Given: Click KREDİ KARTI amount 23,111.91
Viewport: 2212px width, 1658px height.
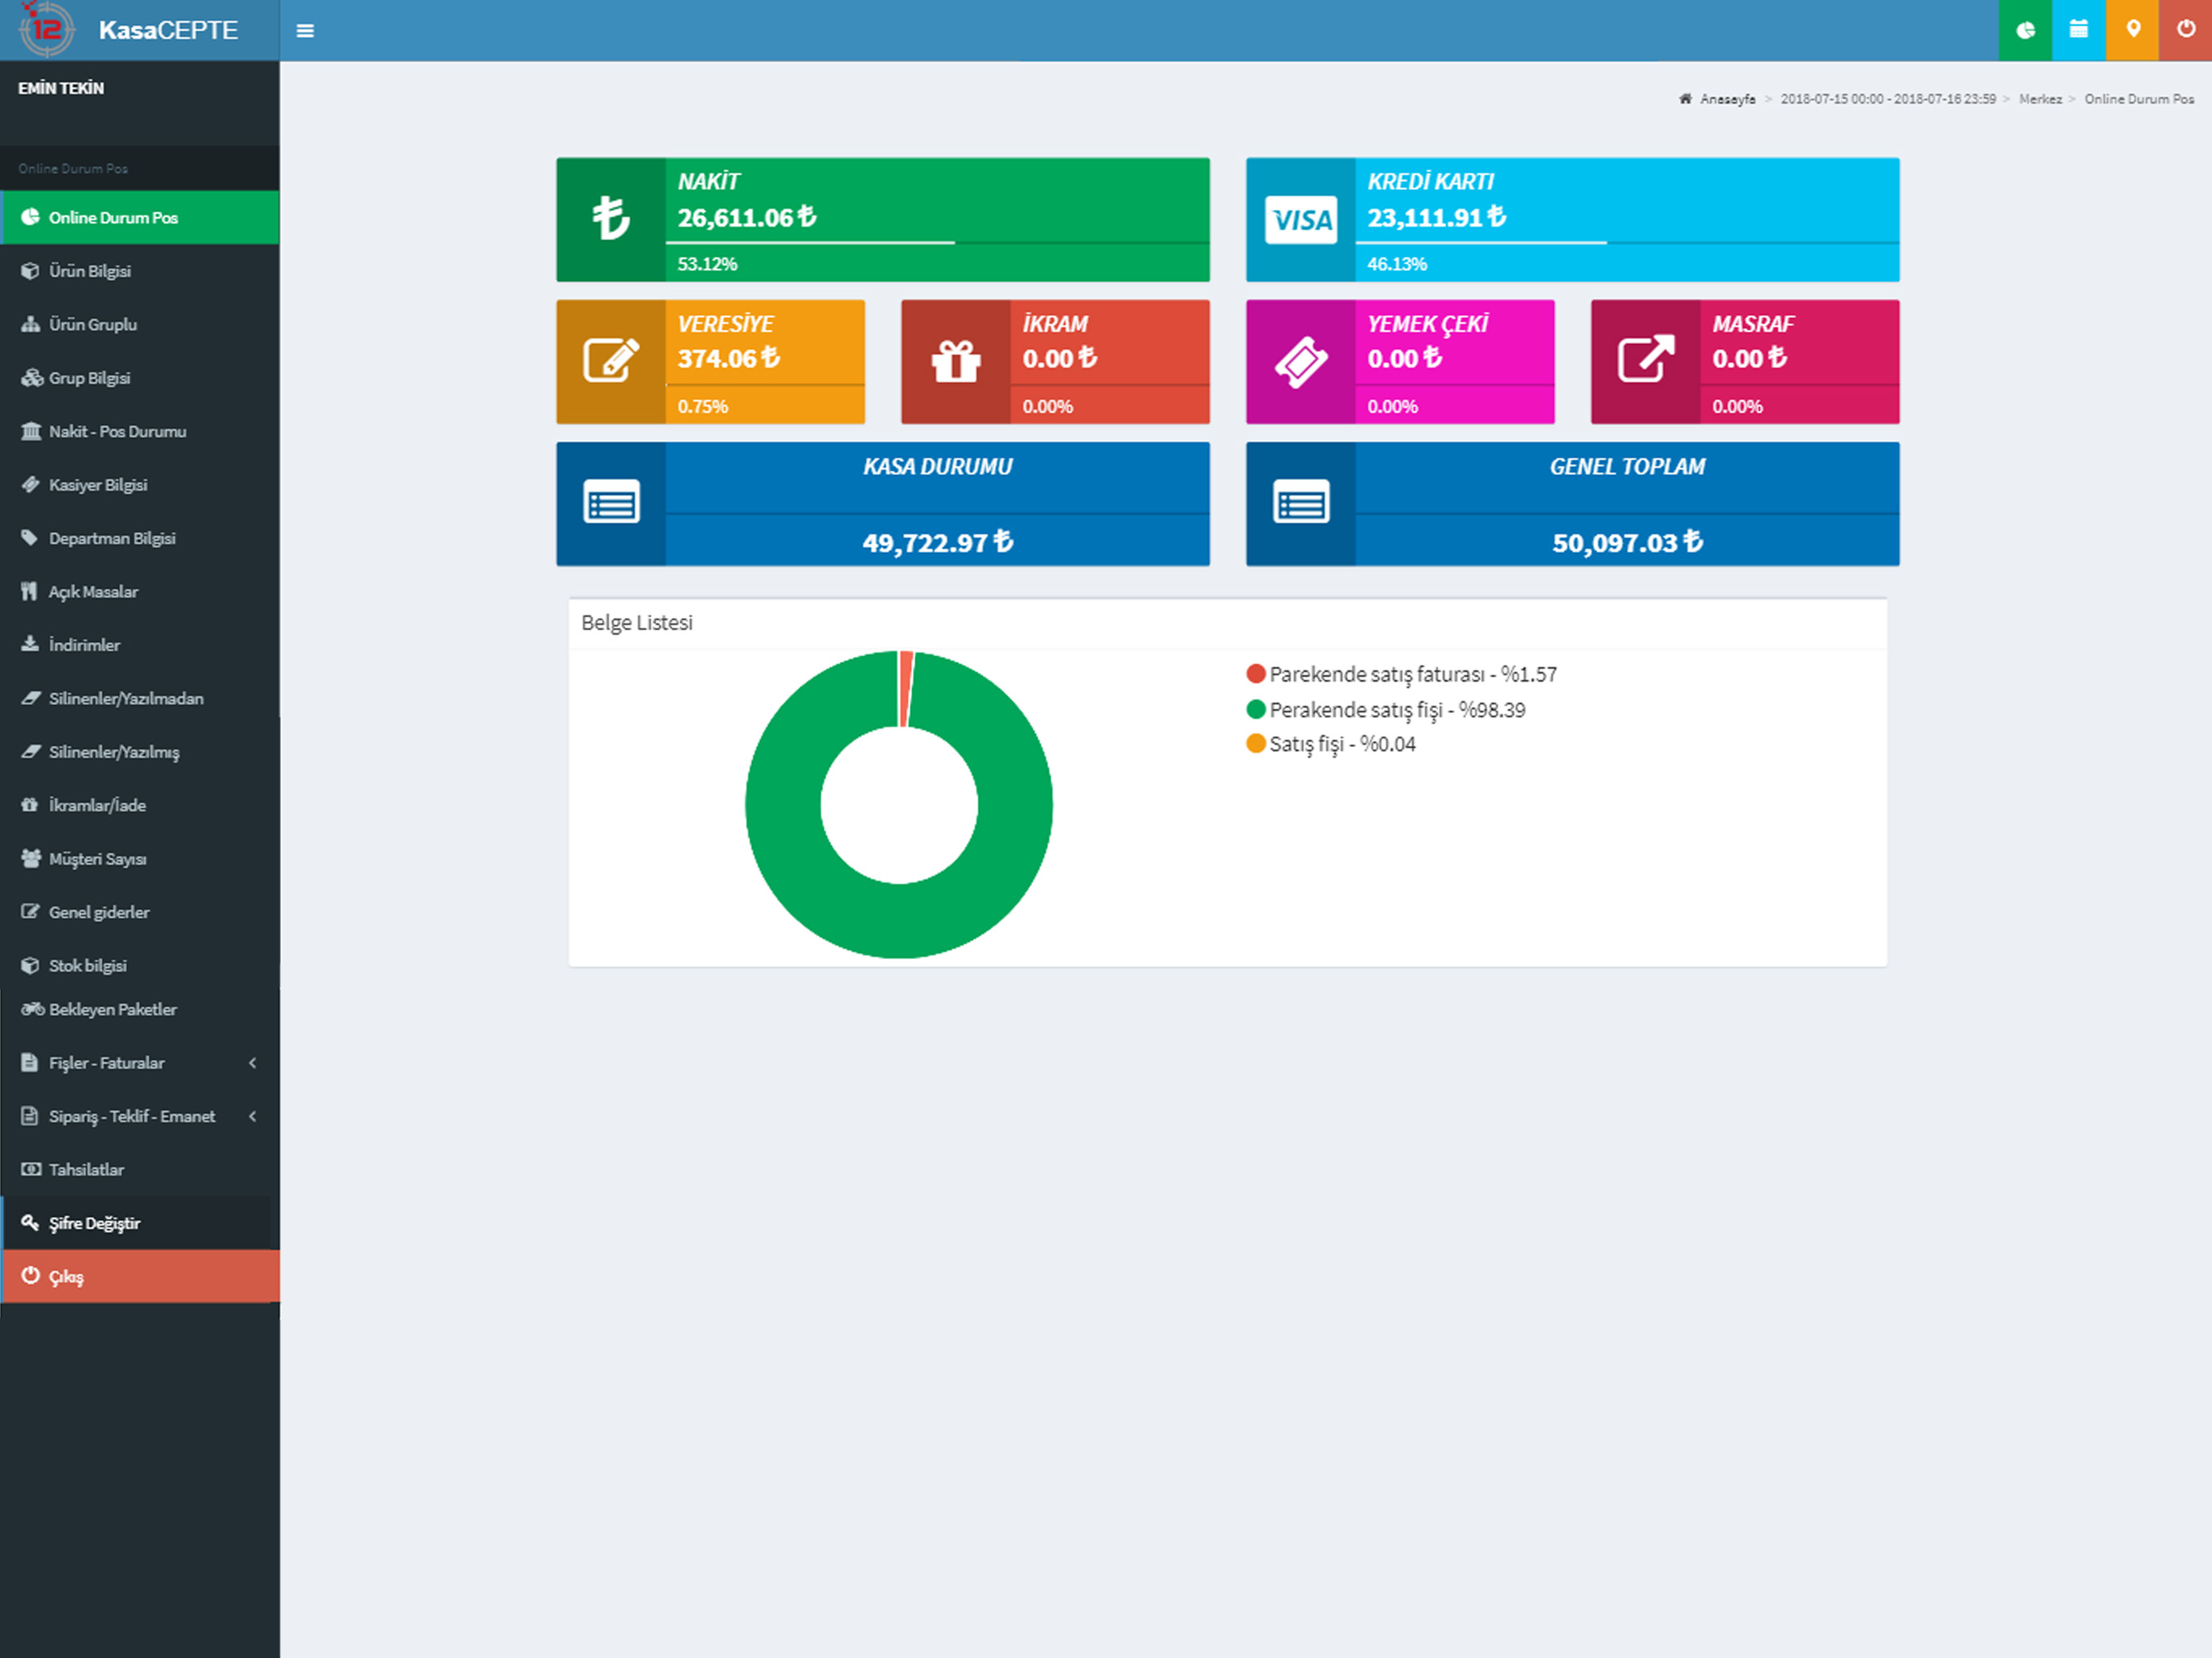Looking at the screenshot, I should pyautogui.click(x=1437, y=217).
